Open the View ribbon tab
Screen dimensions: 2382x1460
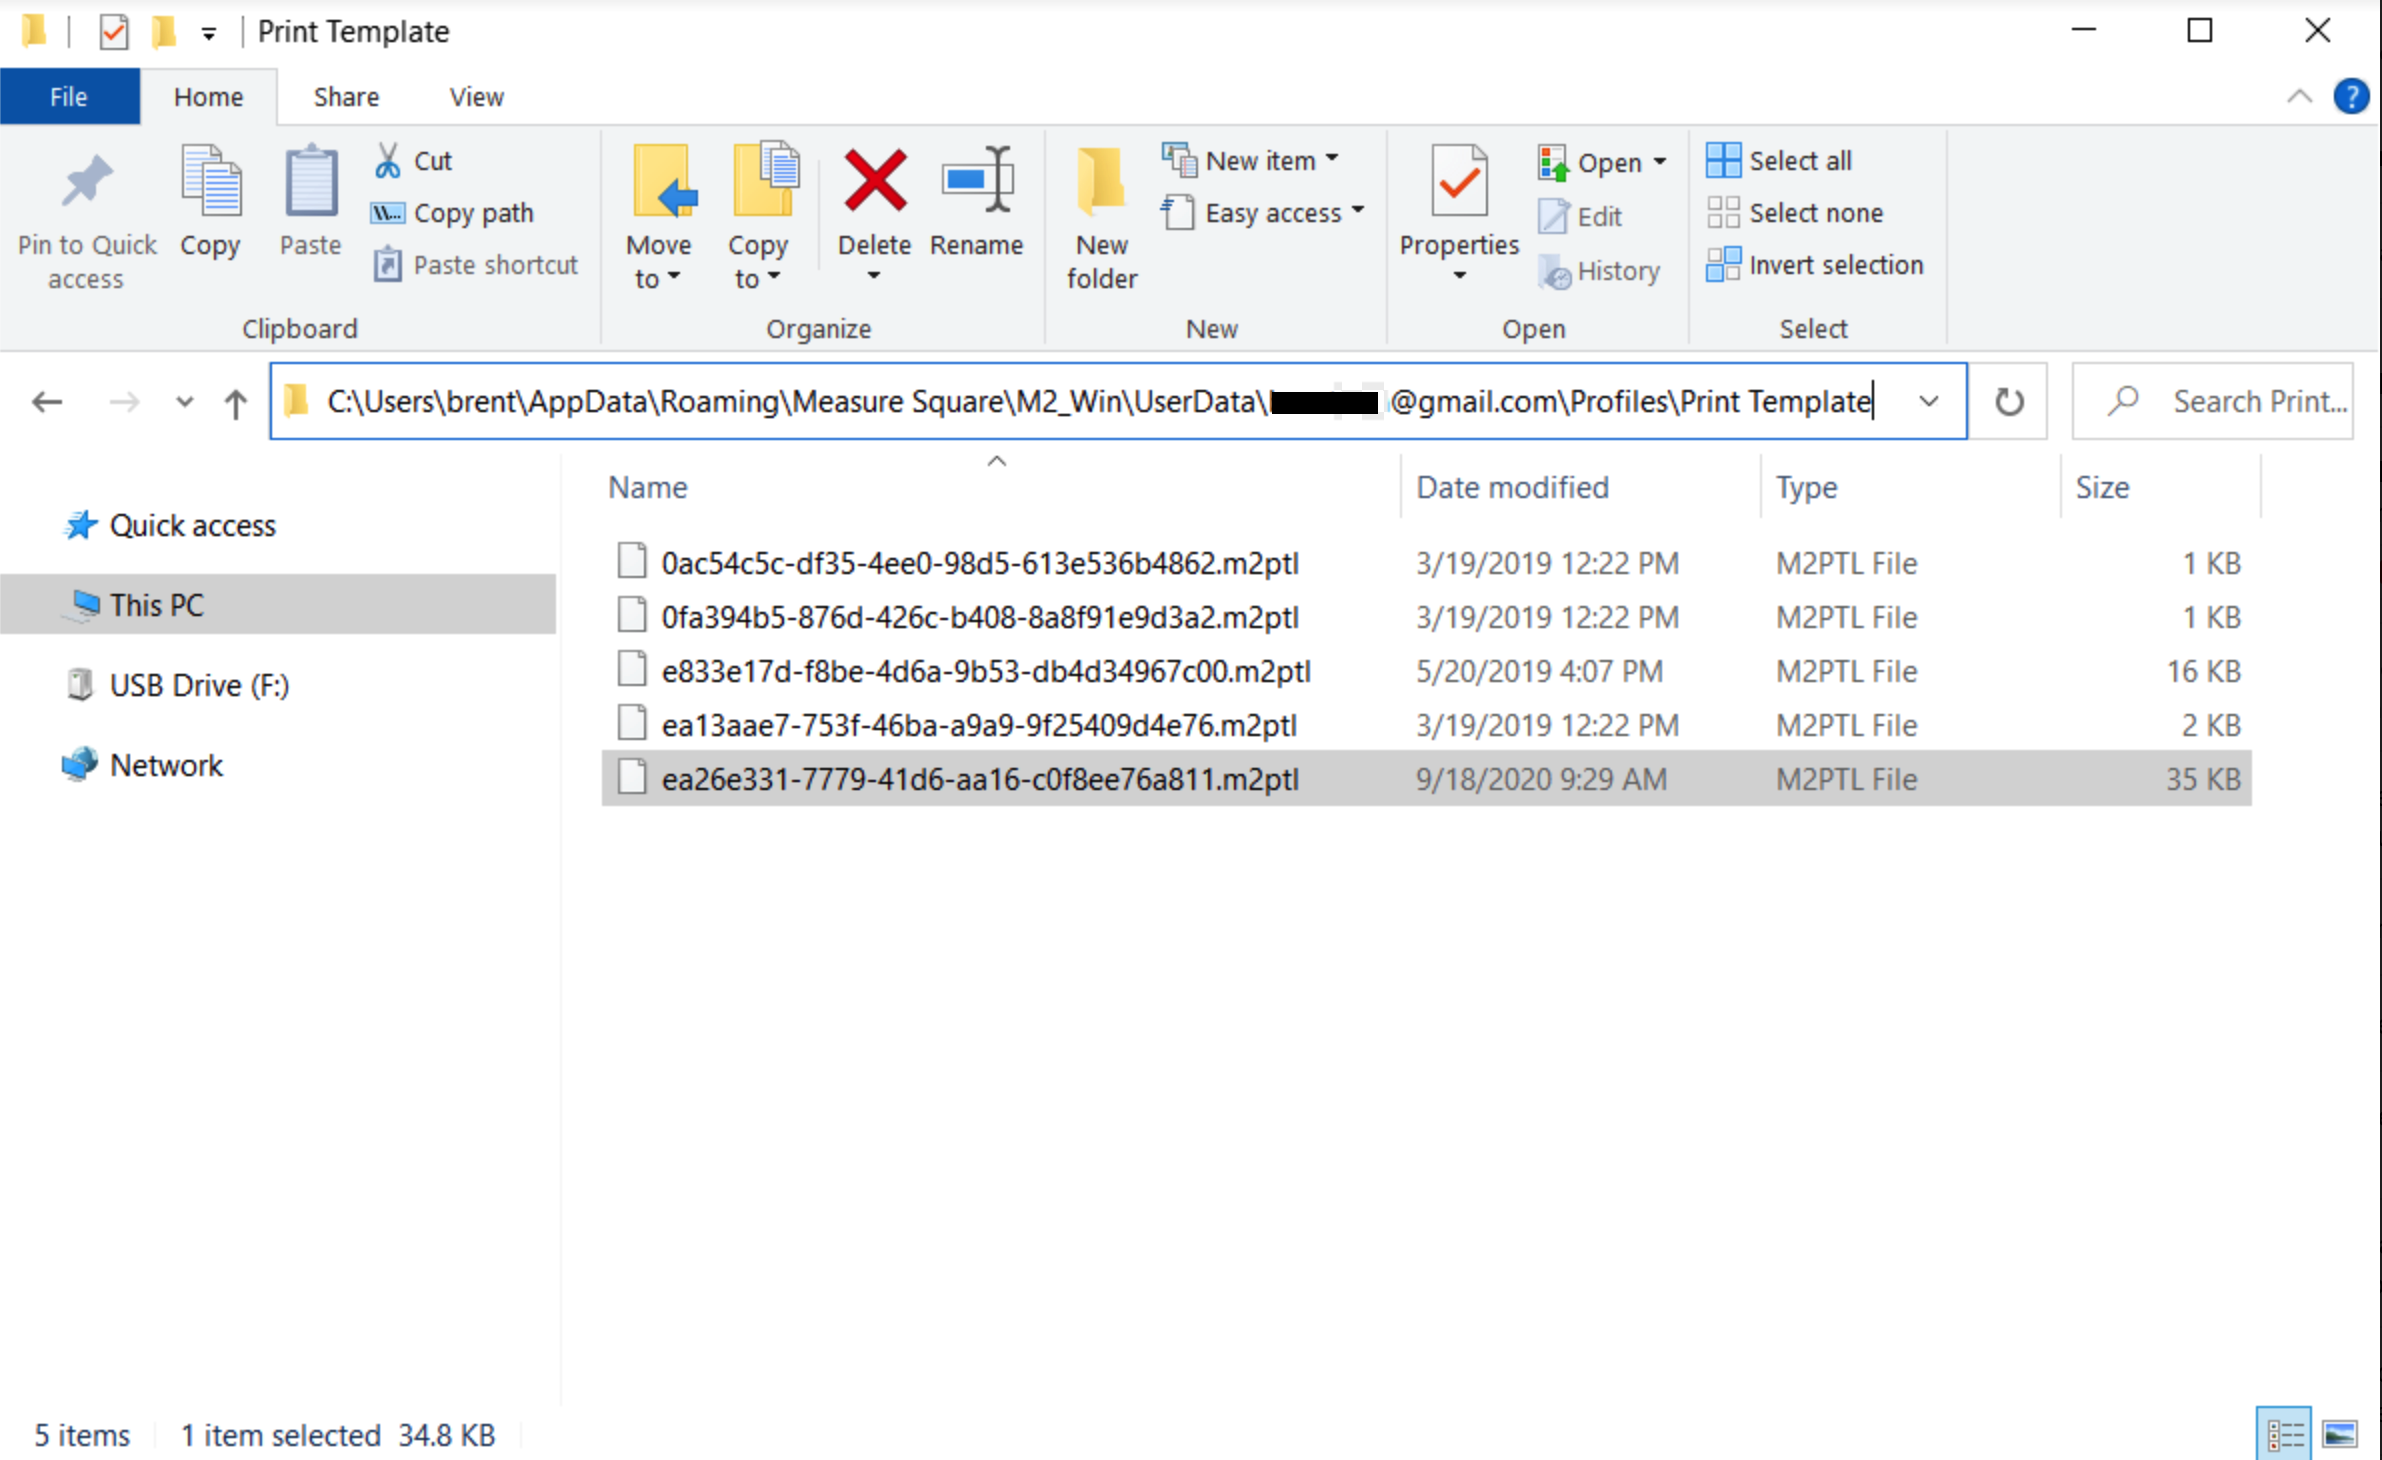click(x=476, y=97)
